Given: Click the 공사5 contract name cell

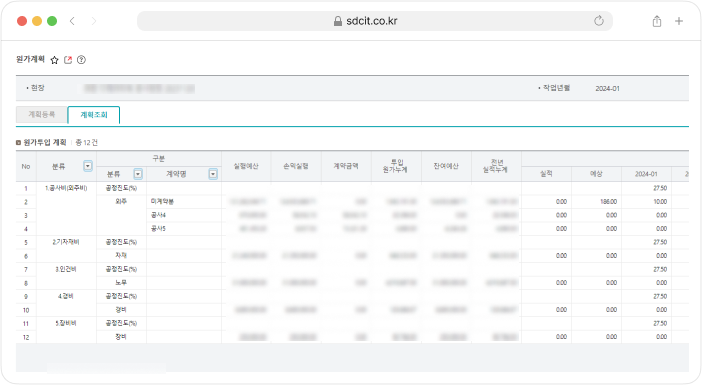Looking at the screenshot, I should pos(184,229).
